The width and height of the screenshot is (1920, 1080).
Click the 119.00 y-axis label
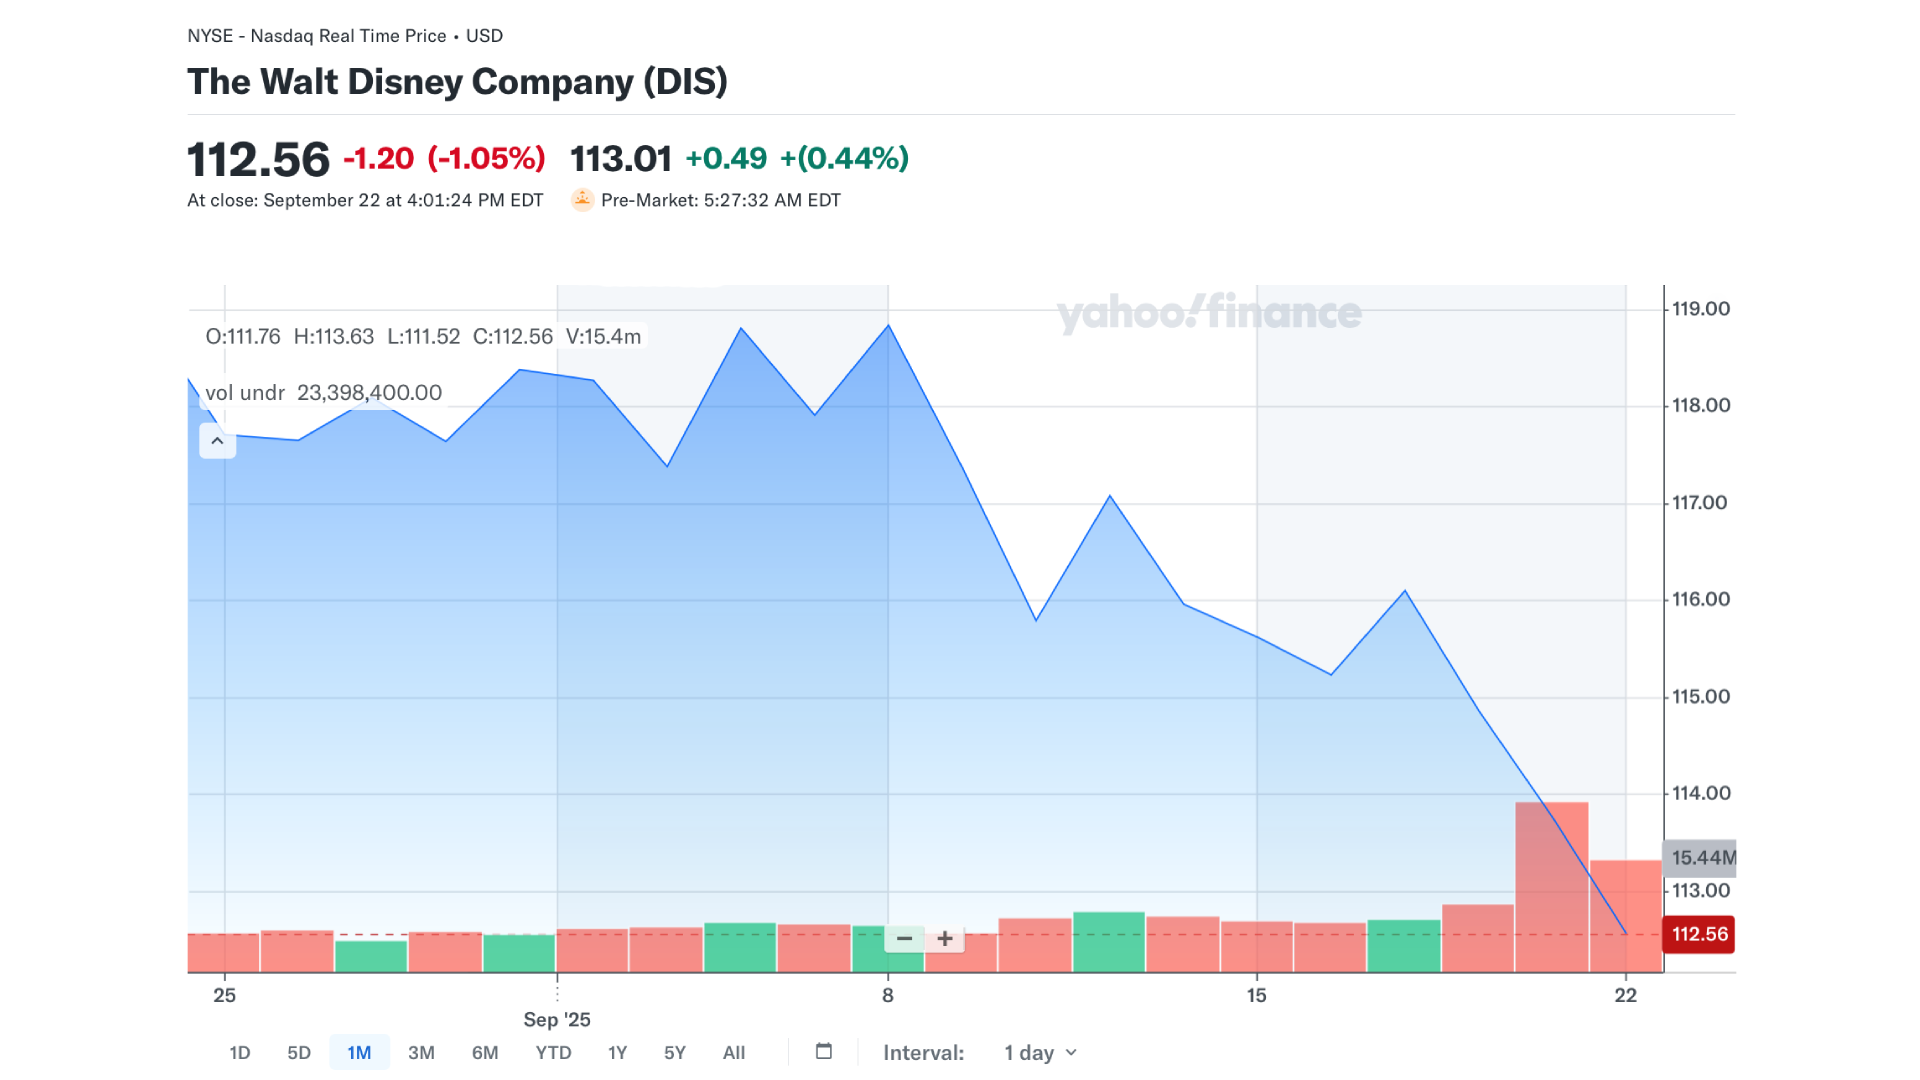point(1701,309)
